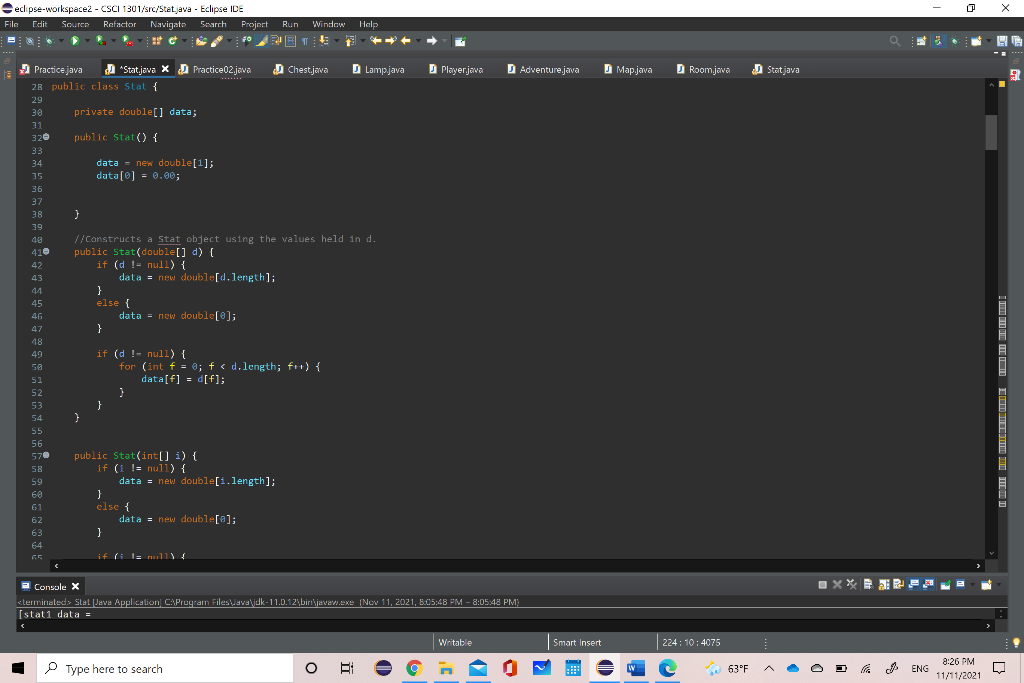
Task: Open the New Java Class dropdown arrow
Action: click(x=184, y=41)
